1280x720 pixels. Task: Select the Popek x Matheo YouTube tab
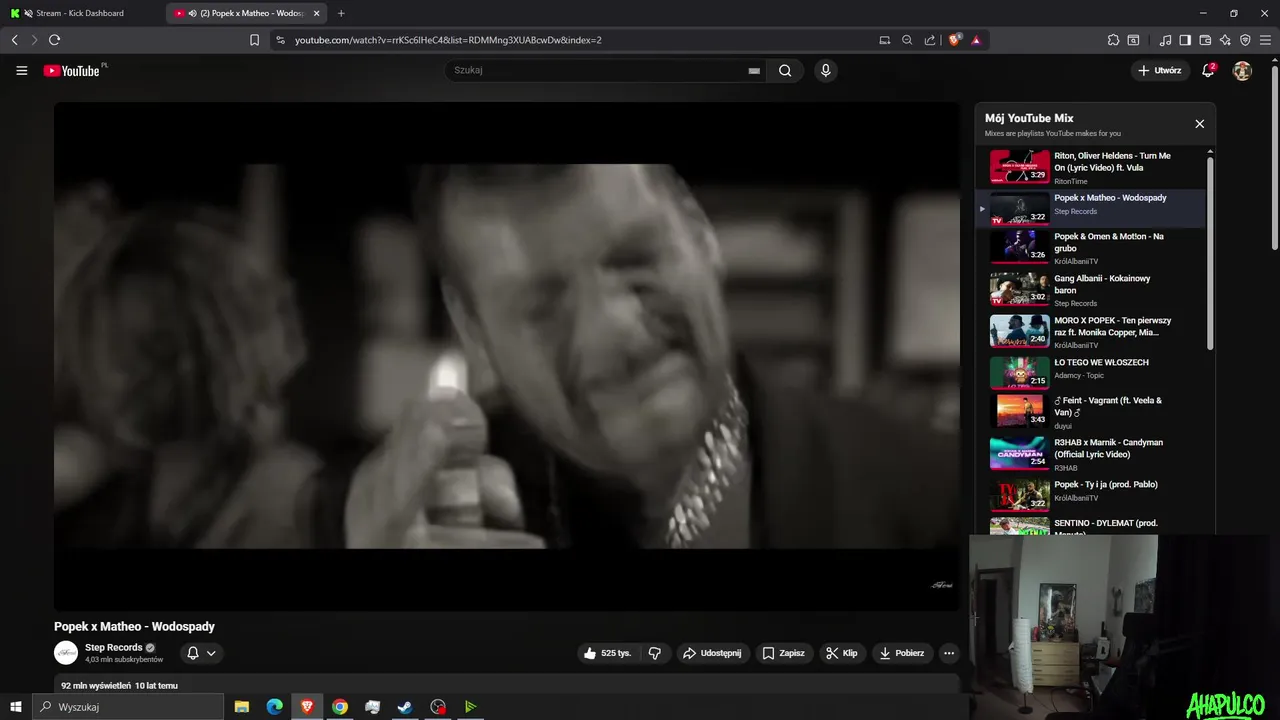click(x=245, y=13)
